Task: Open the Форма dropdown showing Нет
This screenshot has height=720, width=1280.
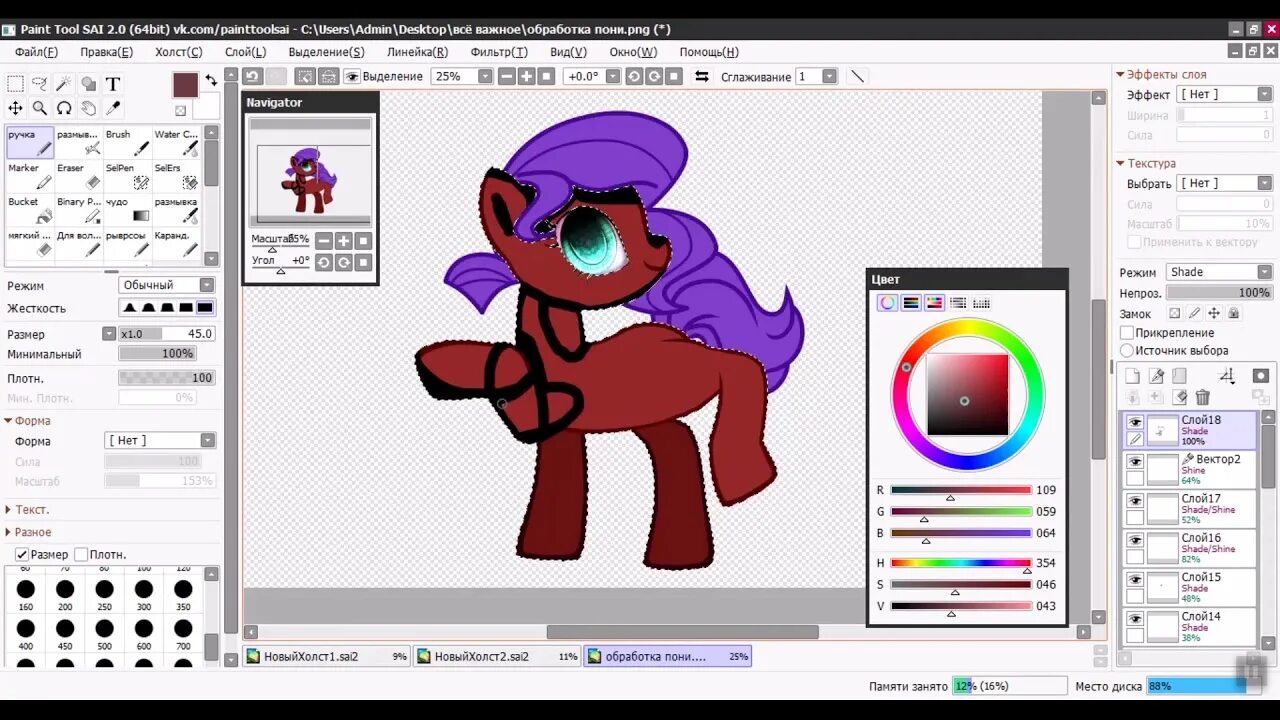Action: tap(160, 440)
